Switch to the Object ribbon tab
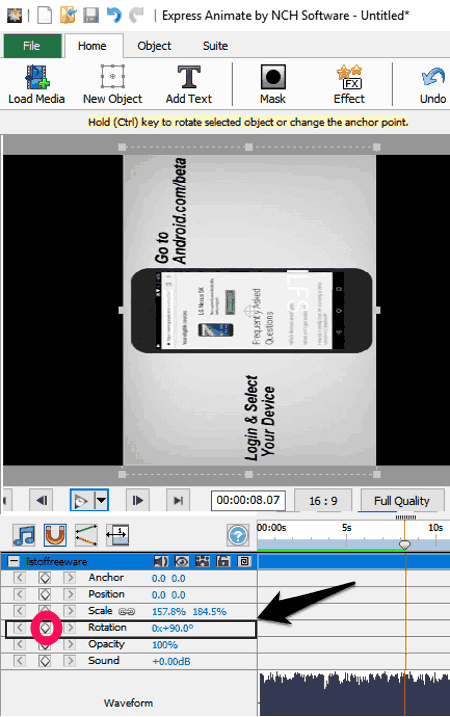The height and width of the screenshot is (717, 450). (x=154, y=46)
